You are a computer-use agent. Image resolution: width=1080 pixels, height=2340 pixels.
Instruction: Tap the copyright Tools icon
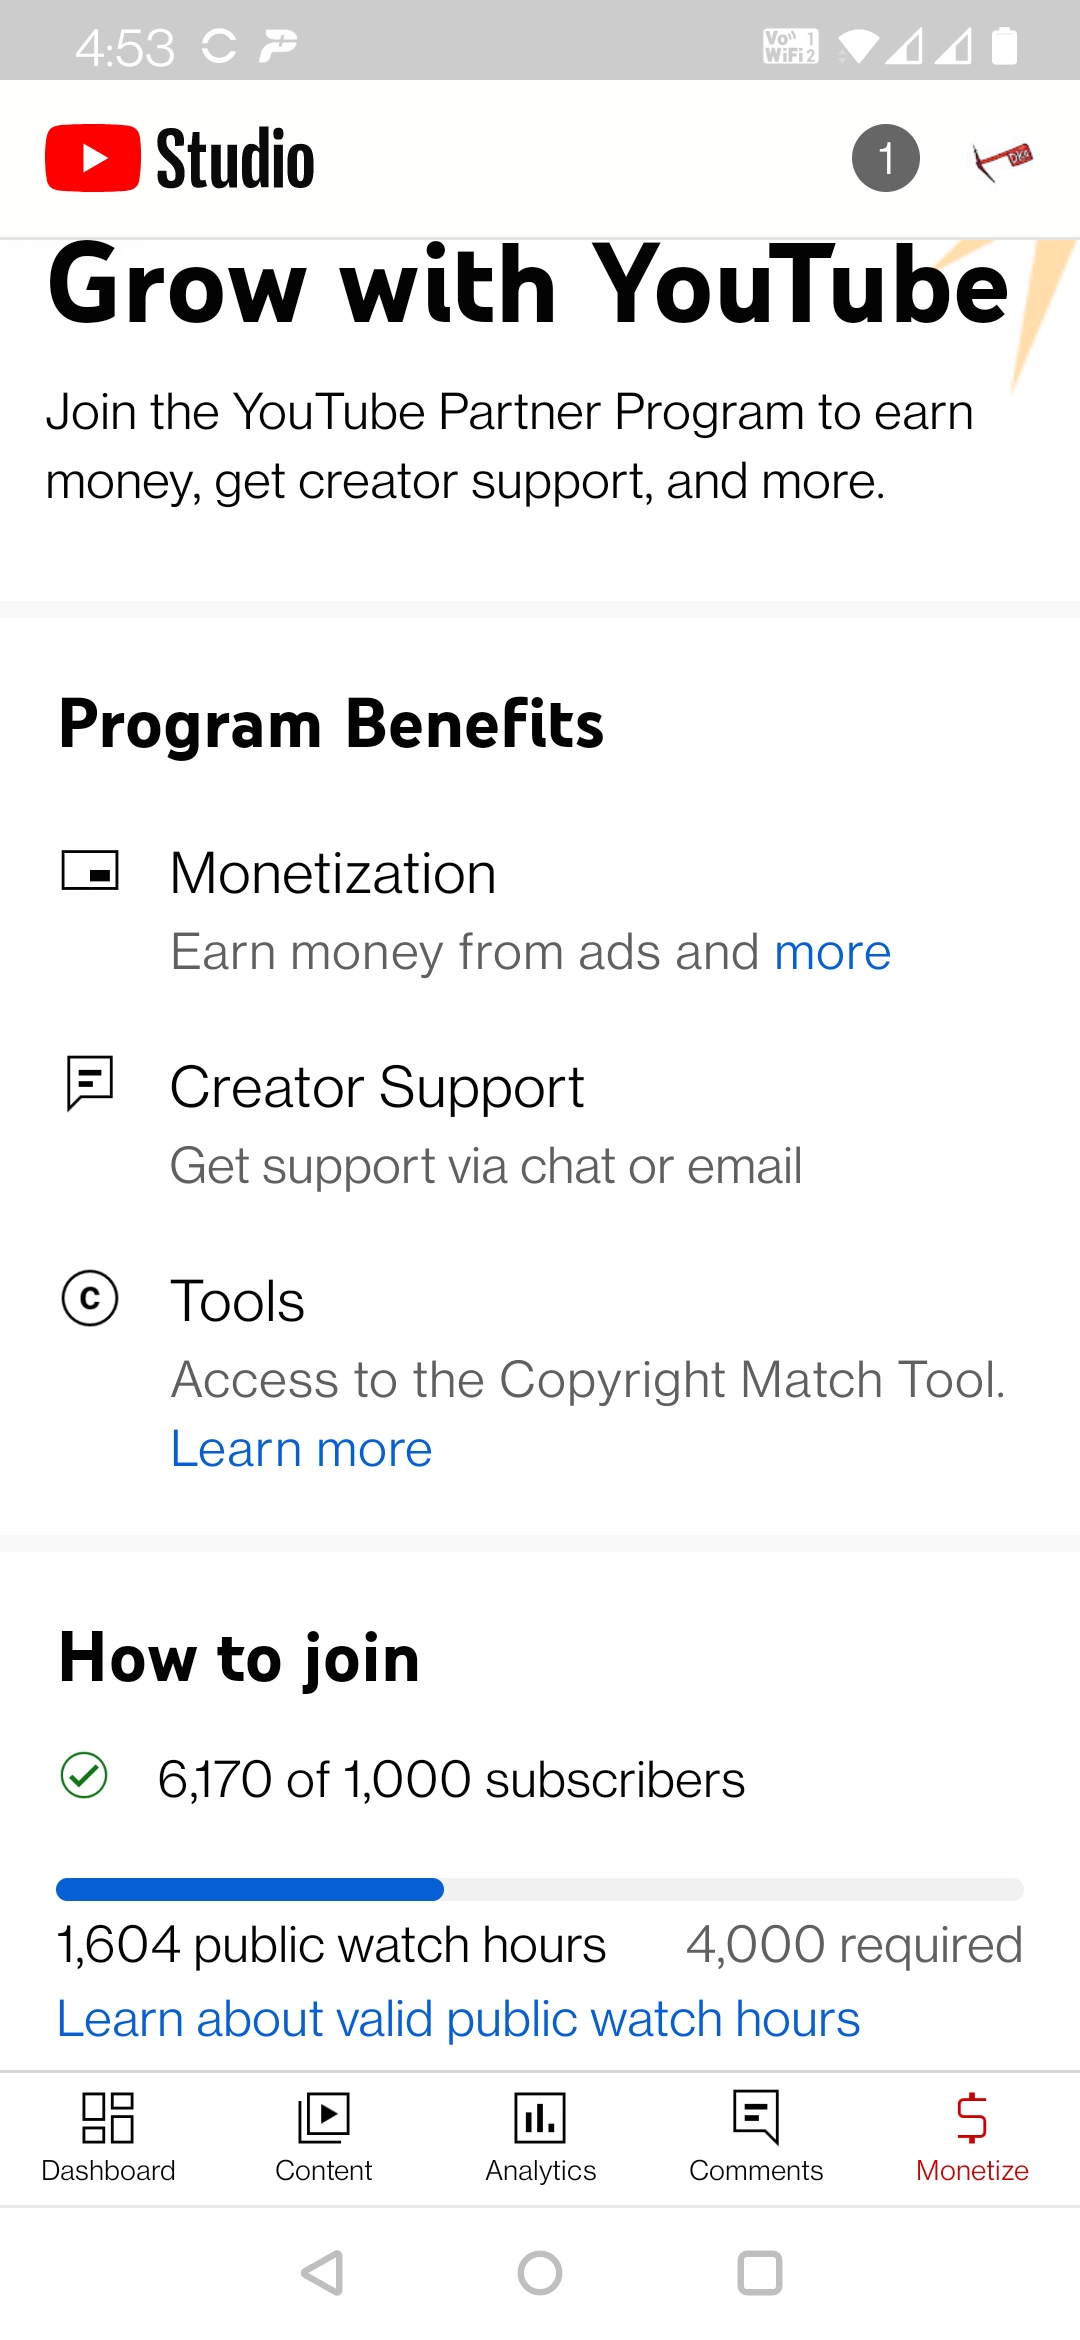pos(90,1298)
